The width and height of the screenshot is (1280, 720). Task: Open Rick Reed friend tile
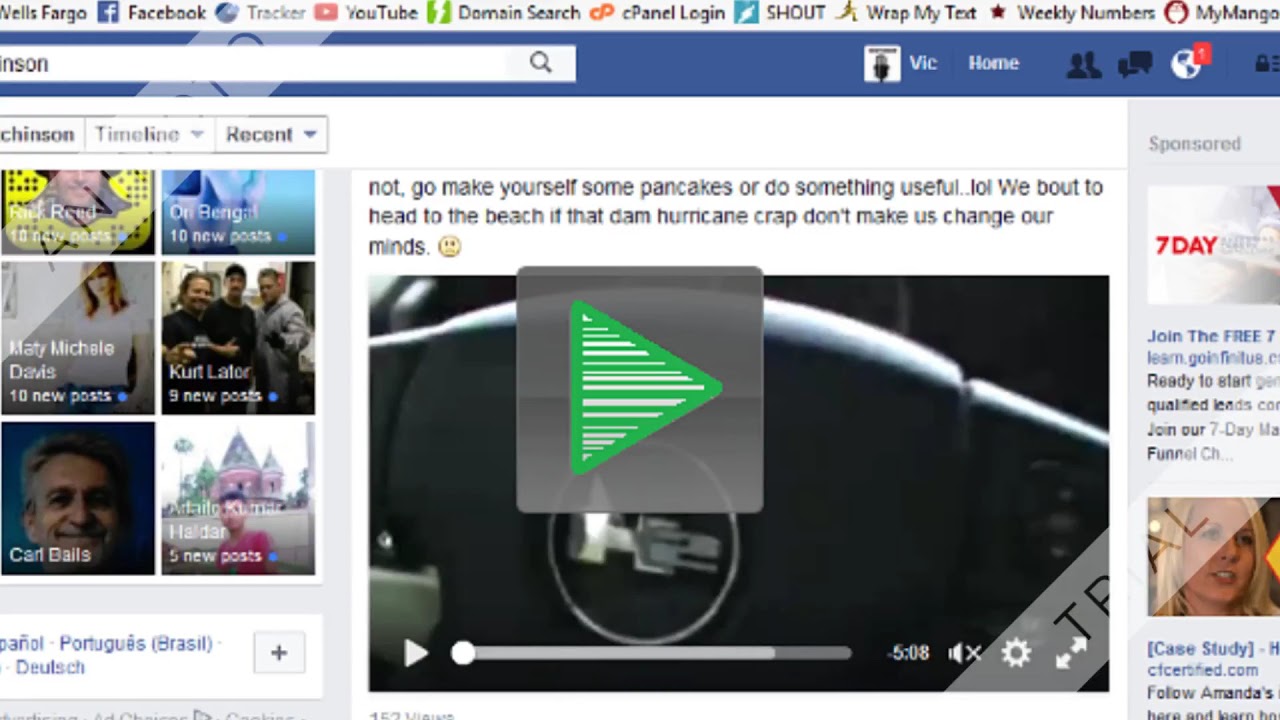pyautogui.click(x=77, y=212)
